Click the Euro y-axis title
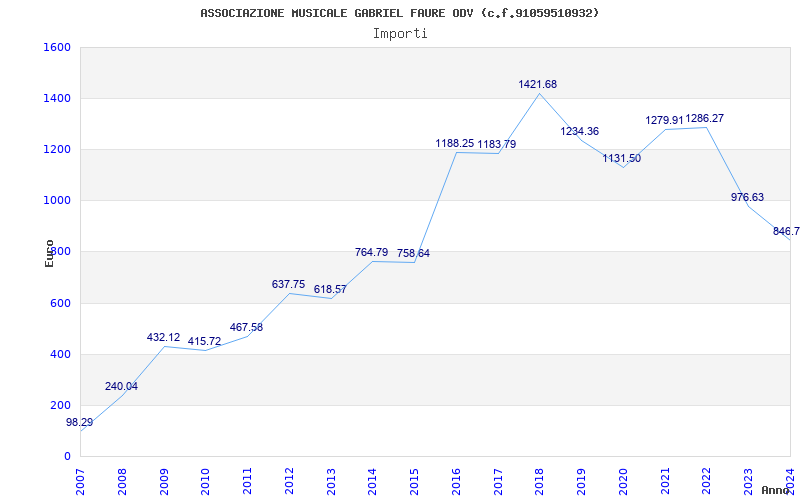Screen dimensions: 800x500 [49, 253]
